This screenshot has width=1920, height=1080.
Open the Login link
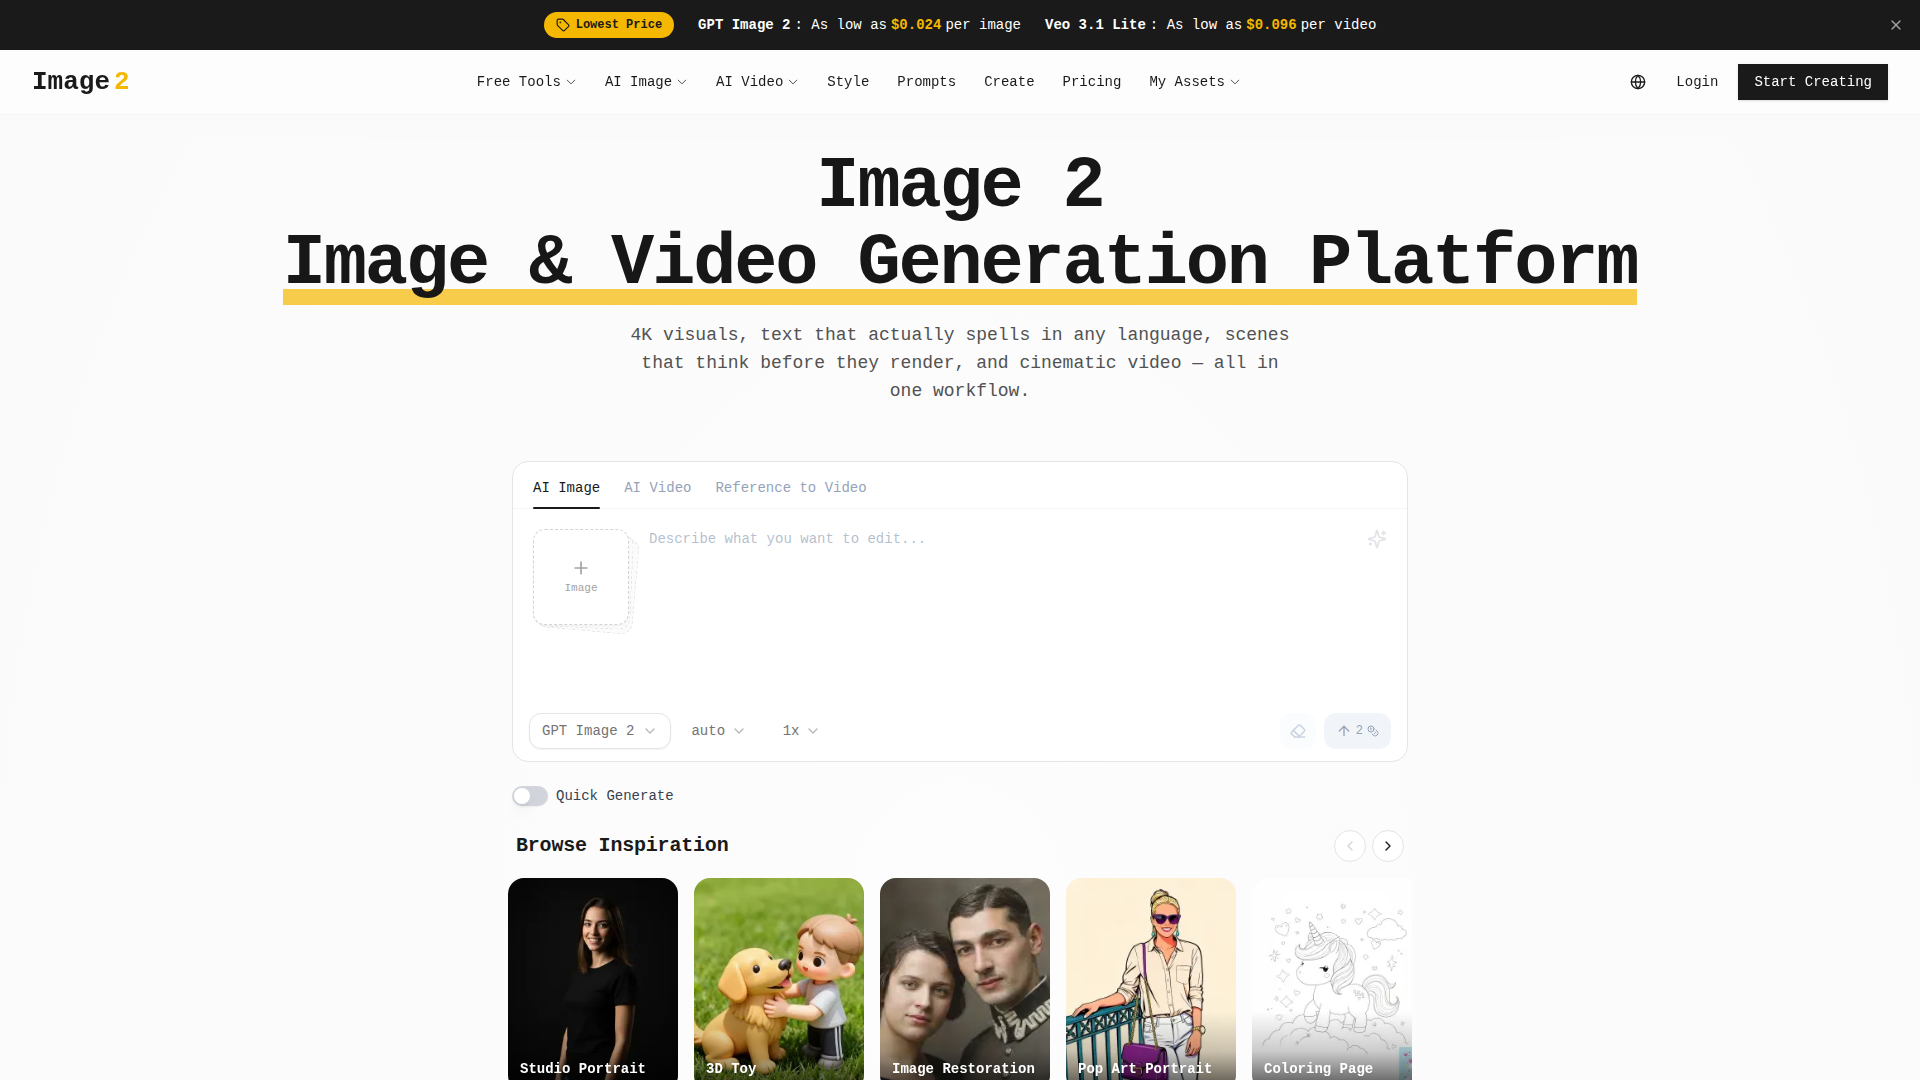click(x=1696, y=82)
